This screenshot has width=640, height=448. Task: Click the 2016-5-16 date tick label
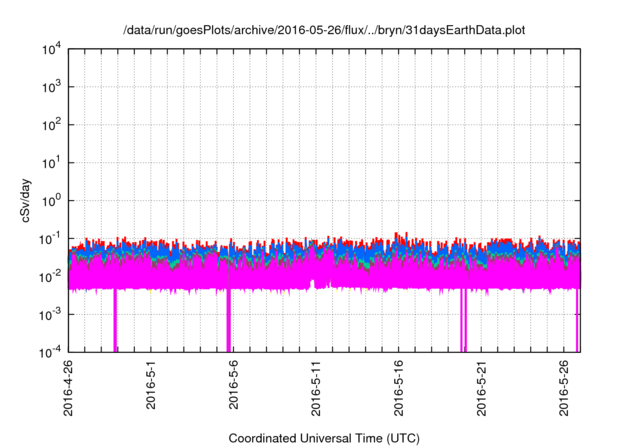pyautogui.click(x=399, y=388)
